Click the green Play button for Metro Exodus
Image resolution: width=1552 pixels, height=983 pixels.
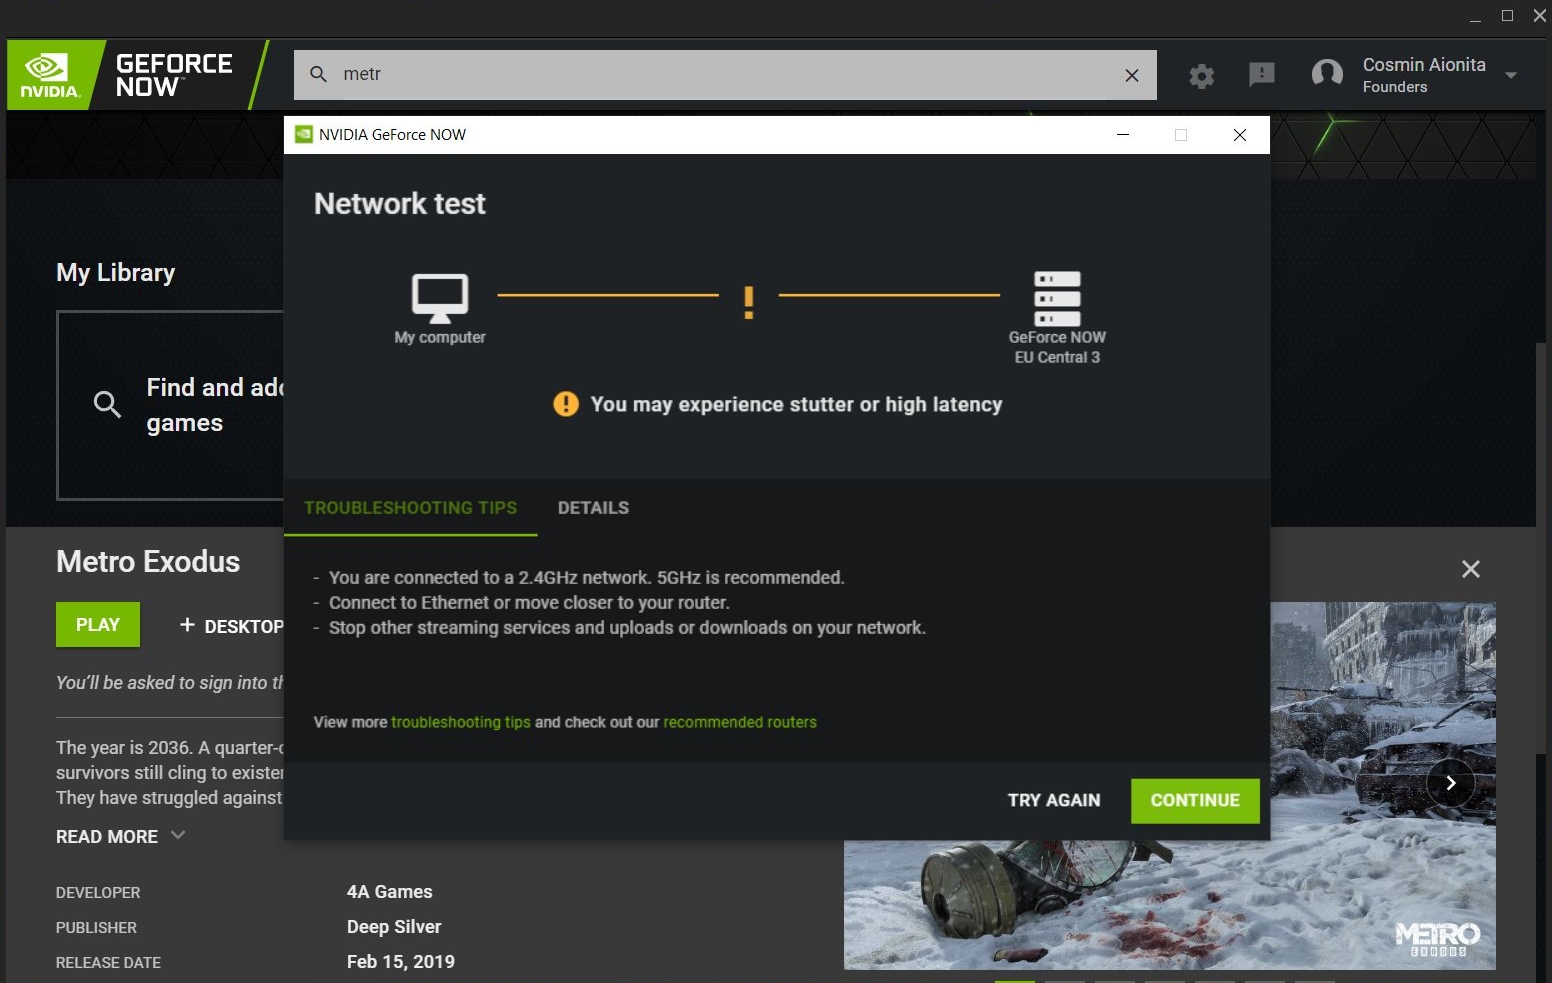pyautogui.click(x=98, y=625)
